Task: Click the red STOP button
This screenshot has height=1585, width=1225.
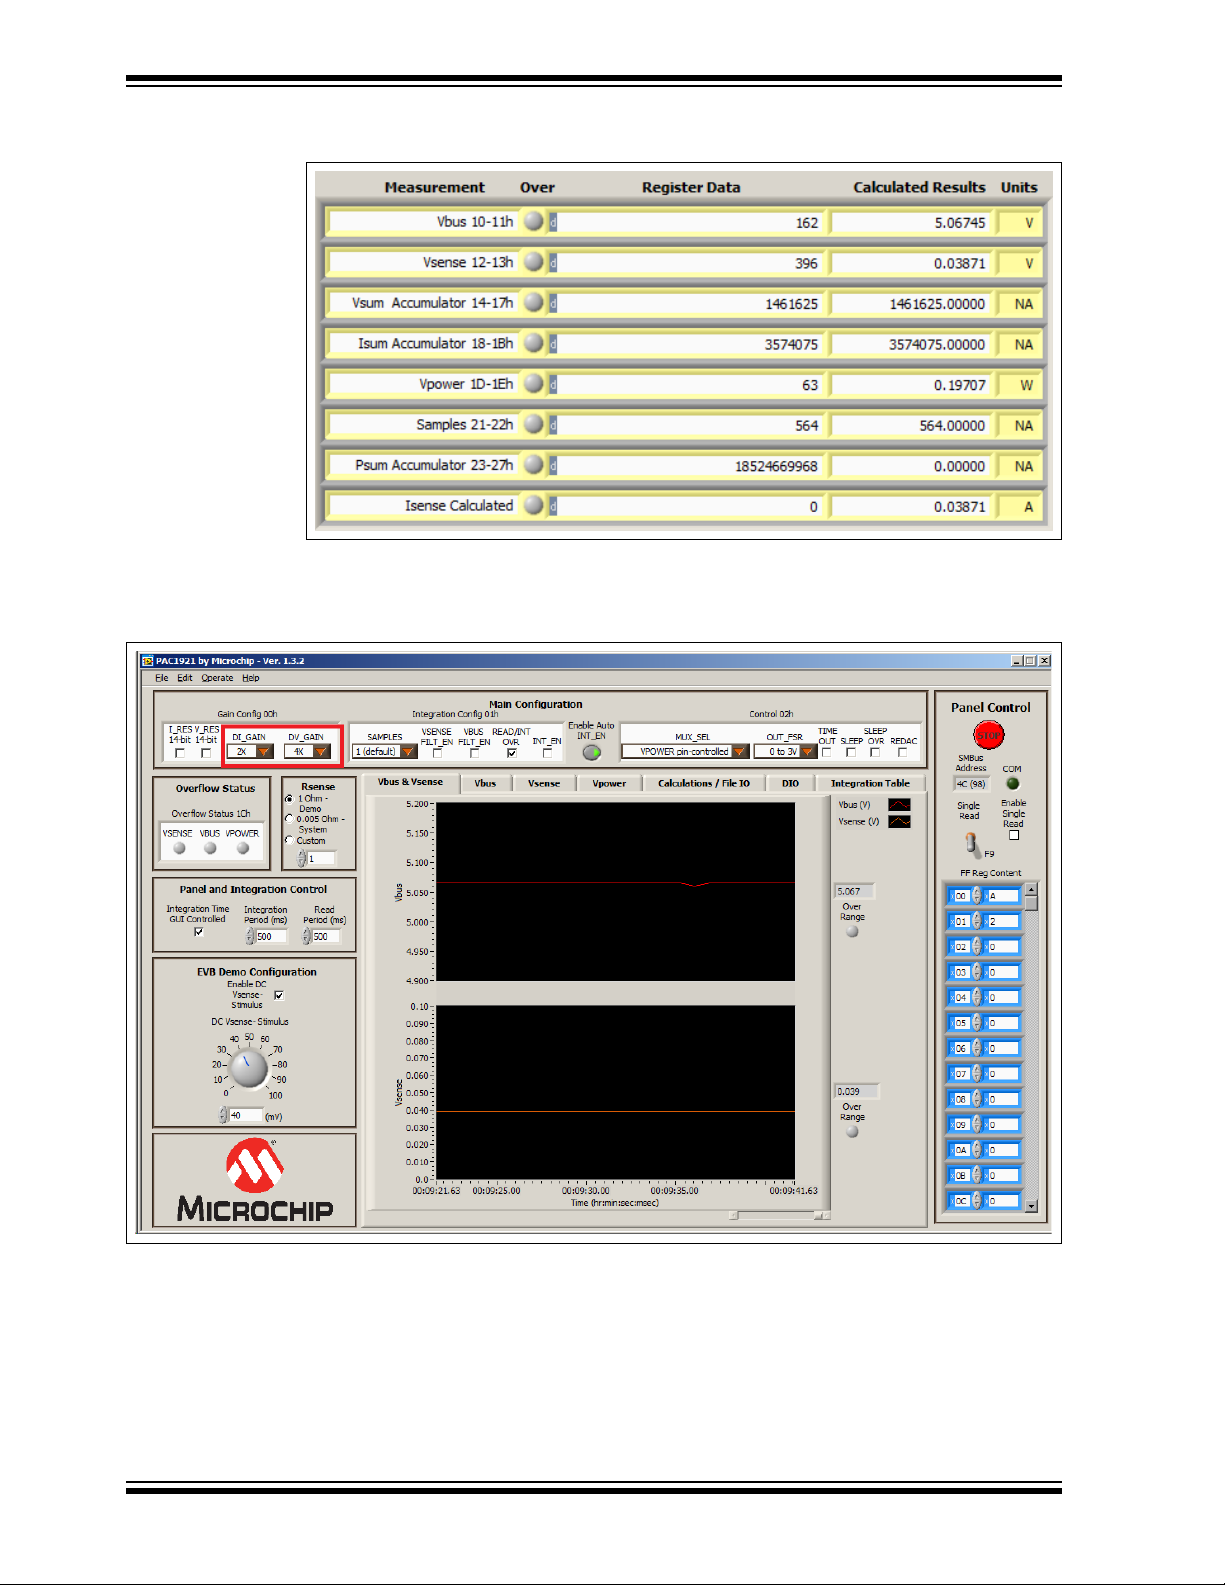Action: coord(988,735)
